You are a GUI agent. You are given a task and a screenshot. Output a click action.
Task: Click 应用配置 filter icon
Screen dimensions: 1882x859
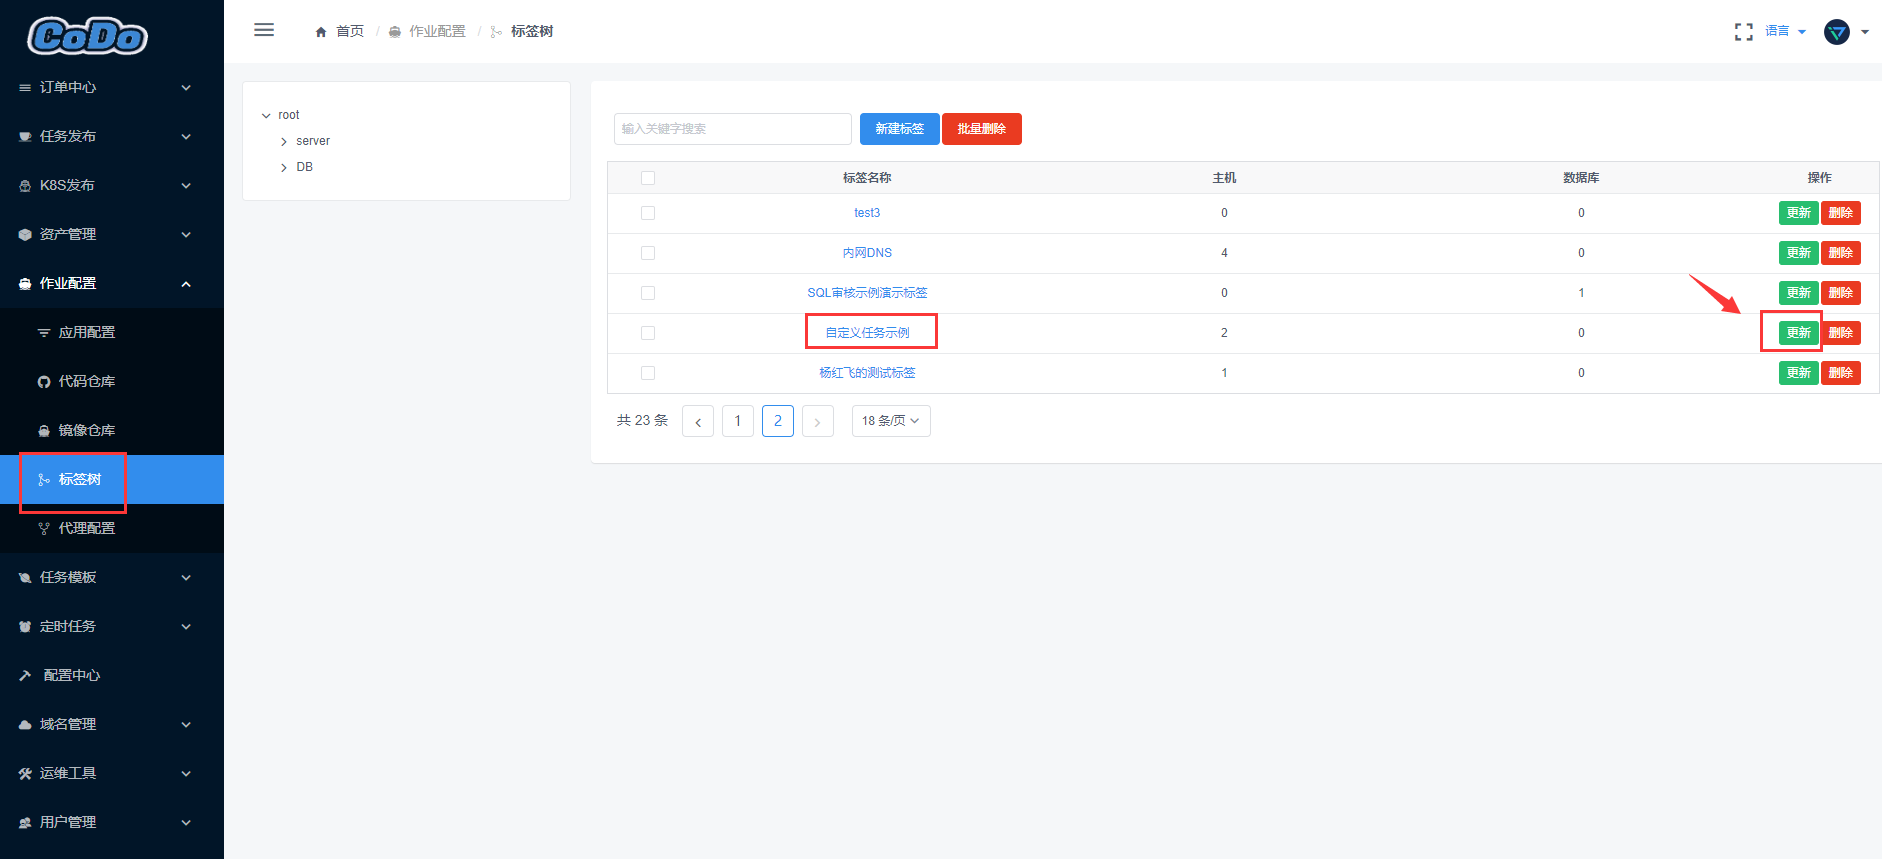click(44, 333)
